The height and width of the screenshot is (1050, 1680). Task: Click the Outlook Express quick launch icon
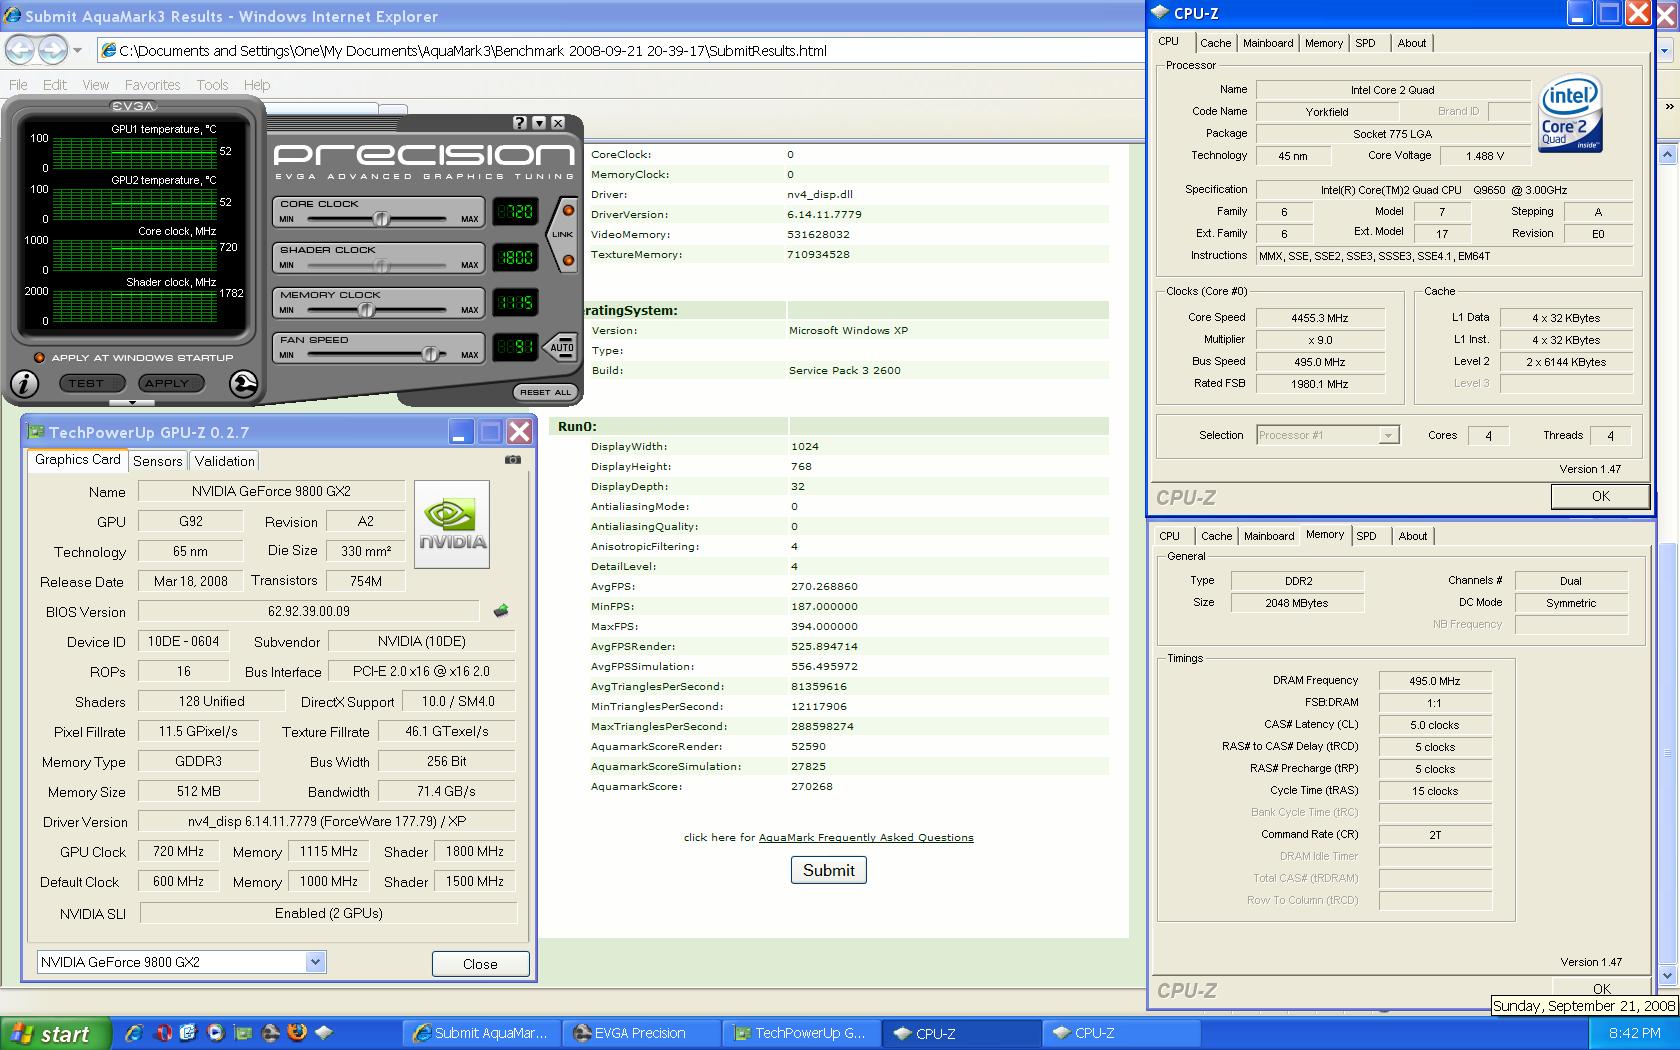coord(189,1033)
